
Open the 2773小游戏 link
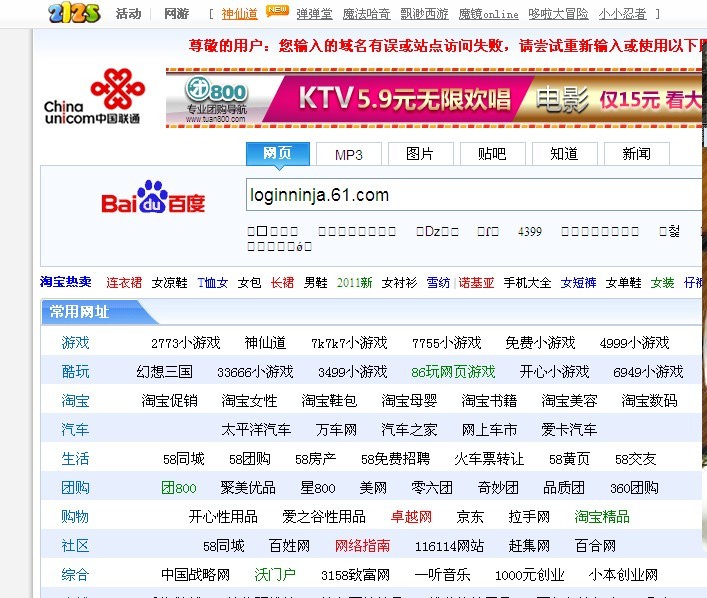[186, 343]
